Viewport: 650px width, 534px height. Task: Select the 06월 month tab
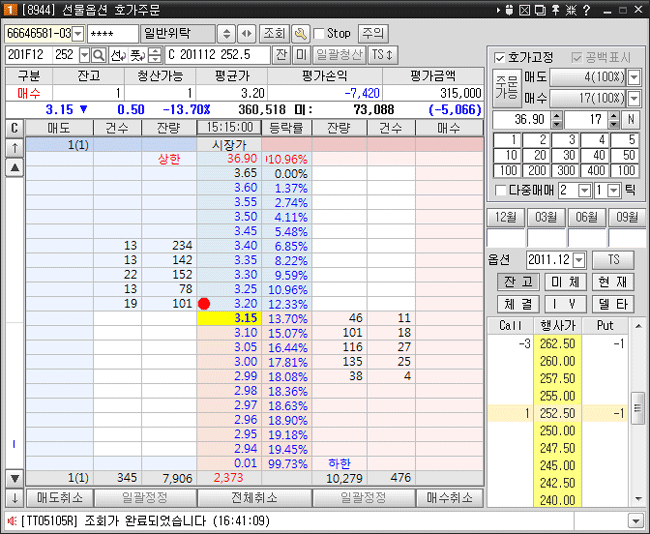[x=586, y=217]
